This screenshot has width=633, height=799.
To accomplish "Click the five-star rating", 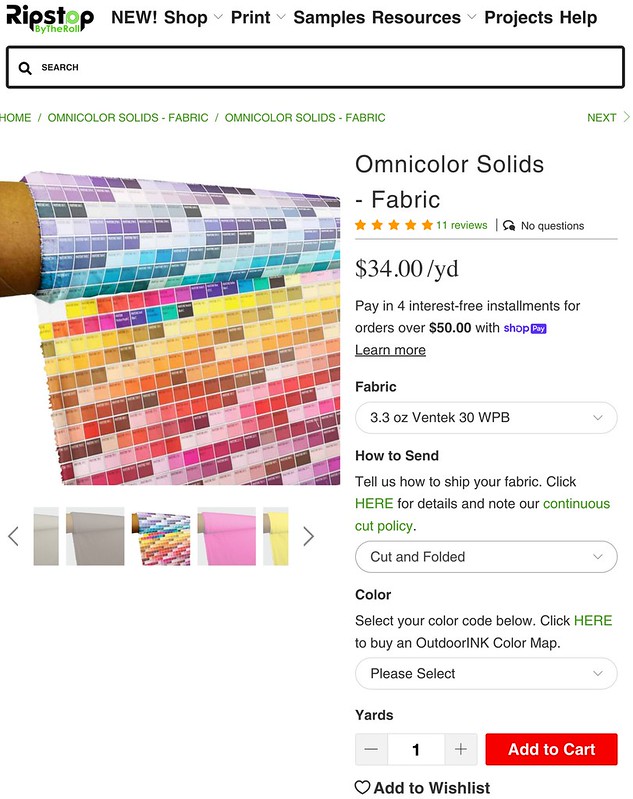I will coord(394,225).
